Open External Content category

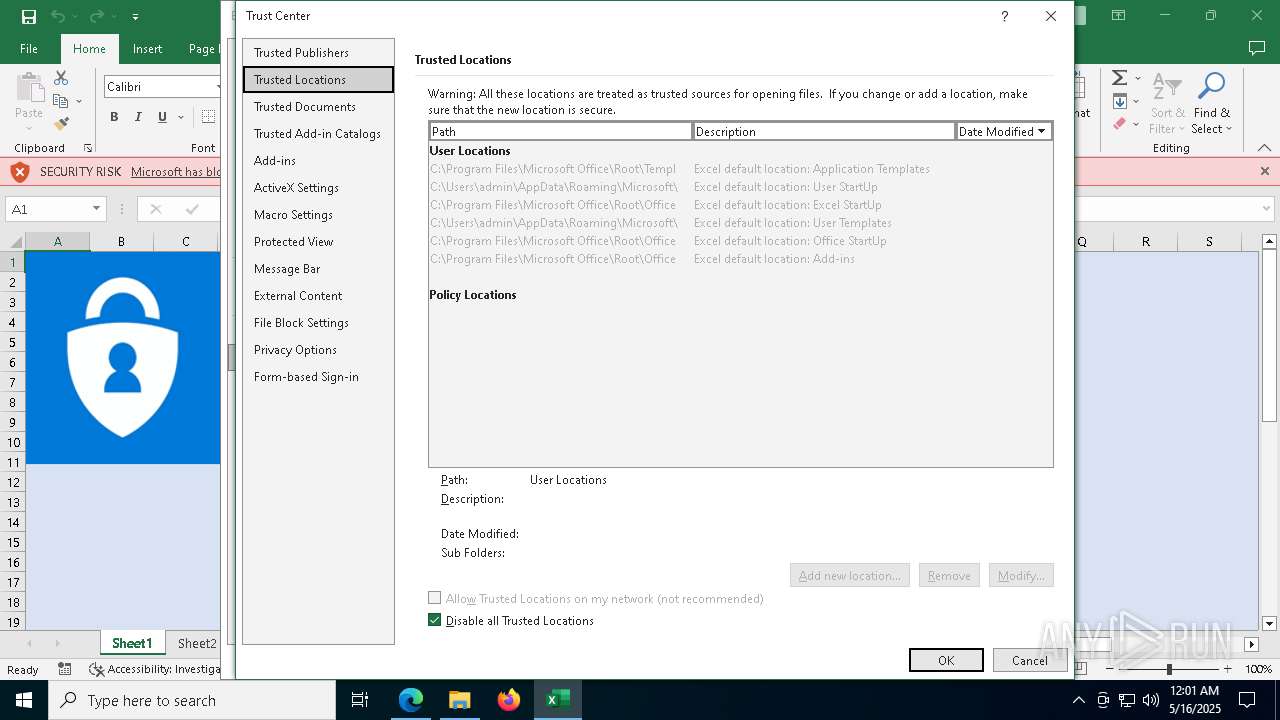(318, 296)
